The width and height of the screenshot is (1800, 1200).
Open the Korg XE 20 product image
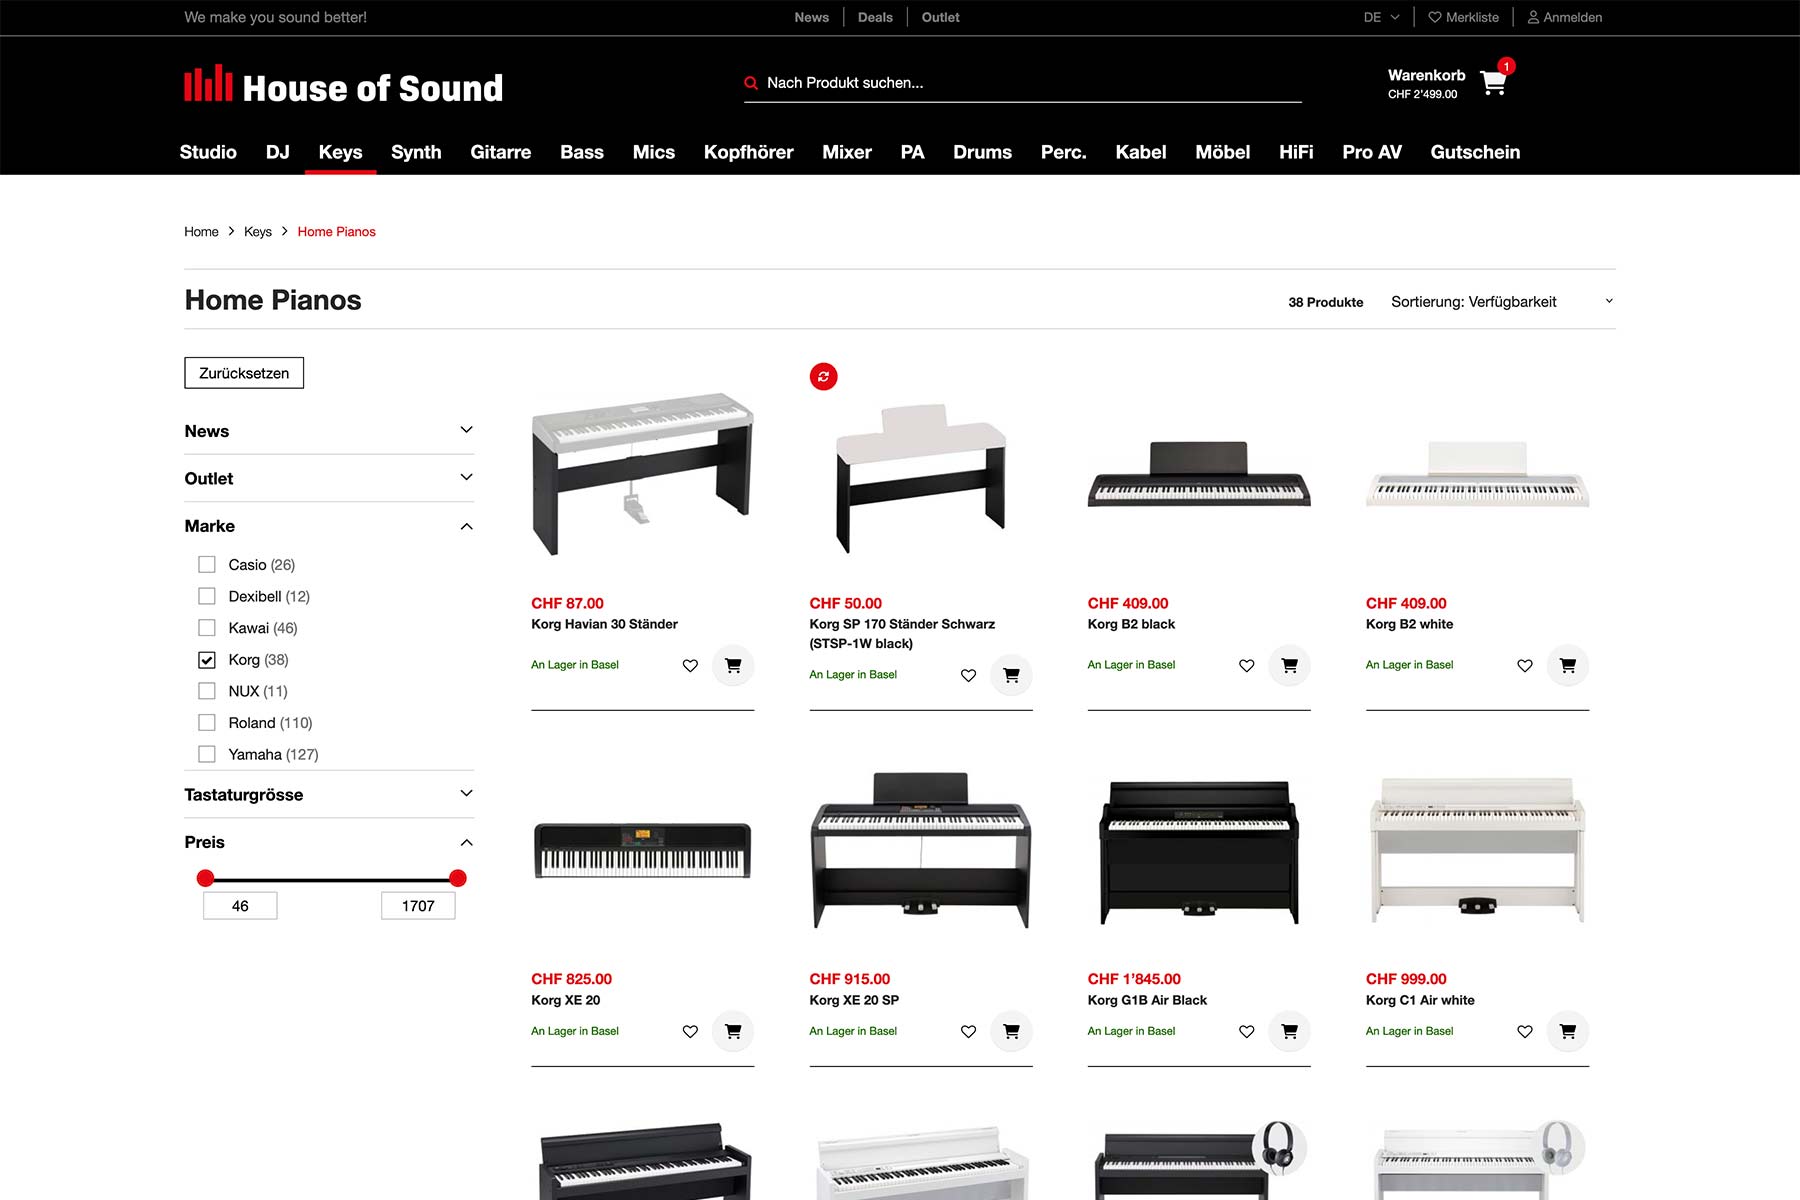[x=642, y=851]
